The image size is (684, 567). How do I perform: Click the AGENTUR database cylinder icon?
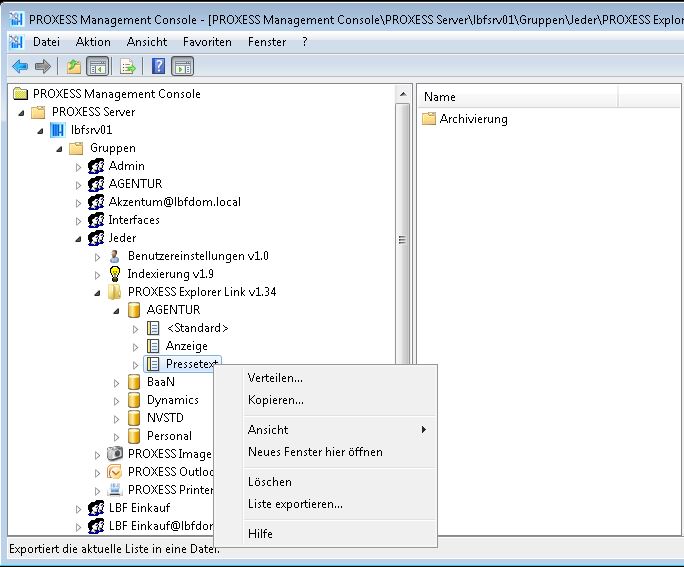coord(134,310)
